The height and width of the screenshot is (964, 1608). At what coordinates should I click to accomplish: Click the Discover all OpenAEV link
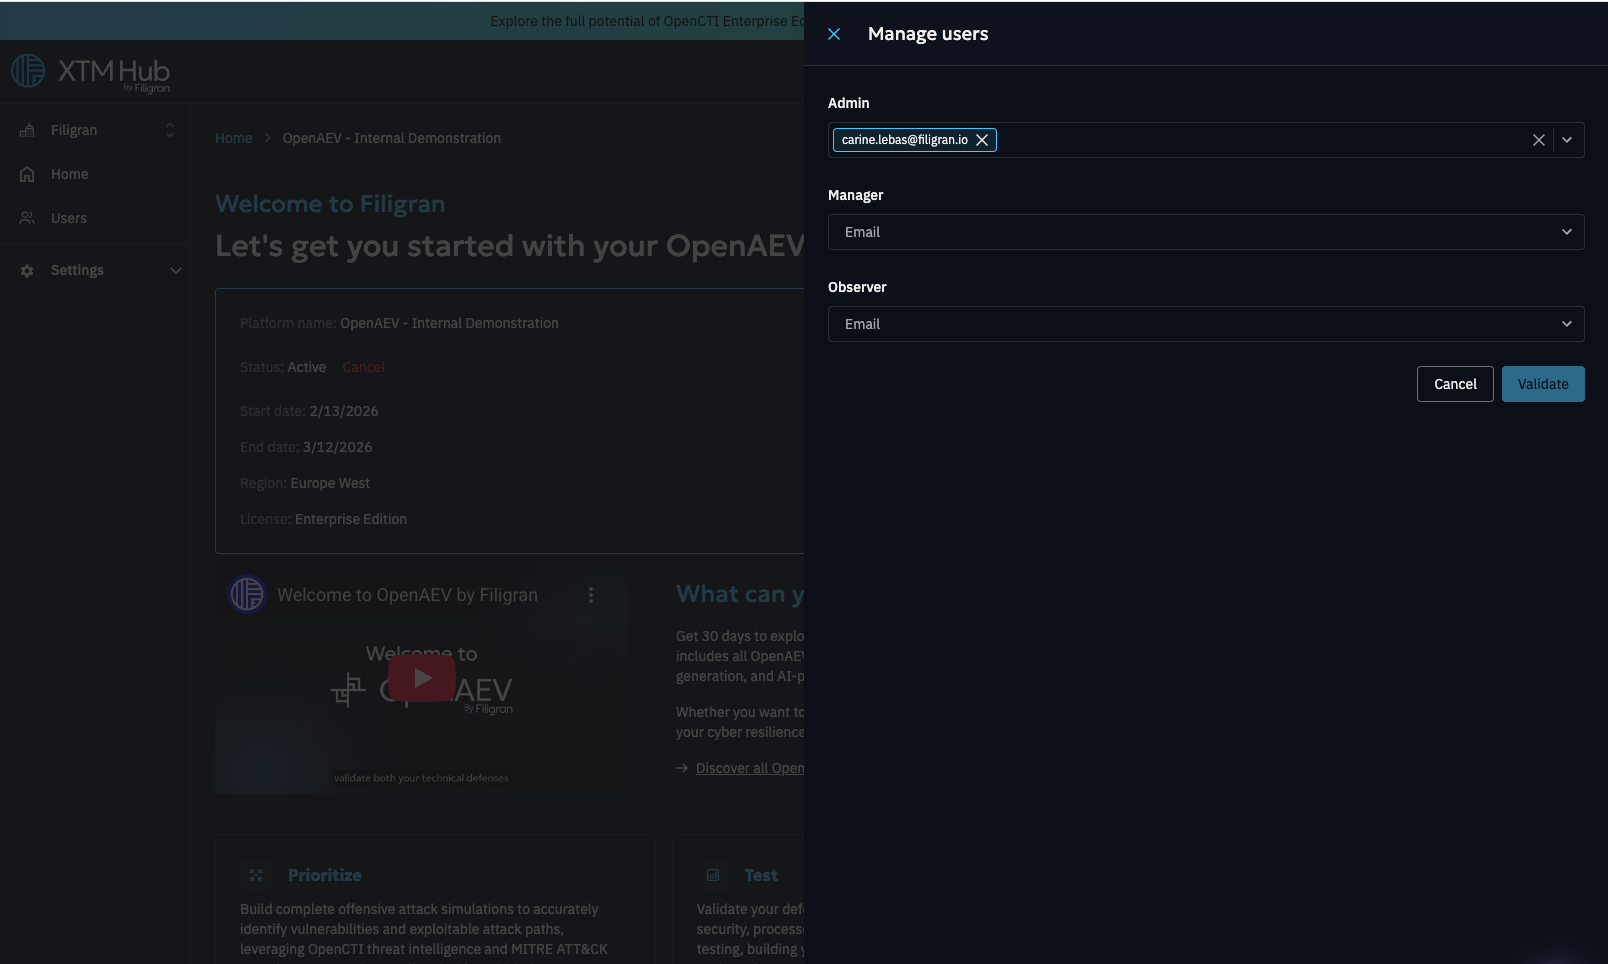[749, 768]
